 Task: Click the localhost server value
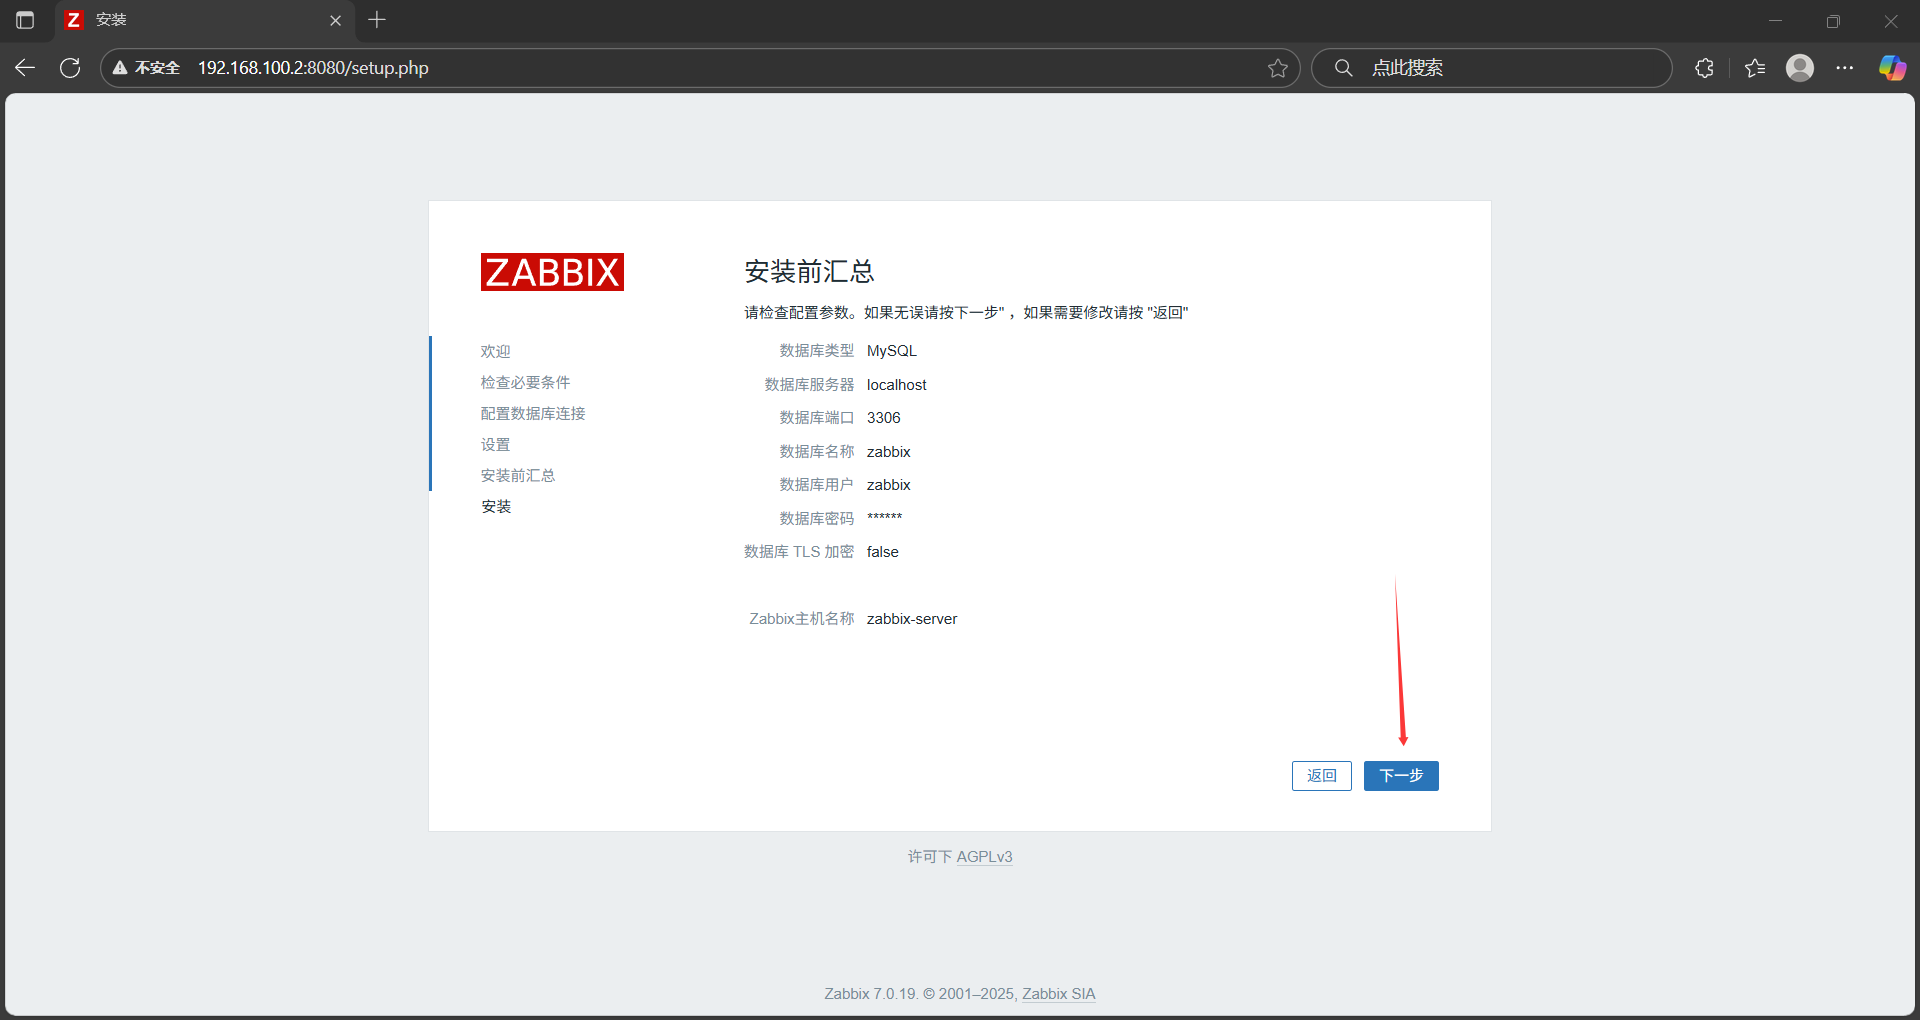pos(897,385)
